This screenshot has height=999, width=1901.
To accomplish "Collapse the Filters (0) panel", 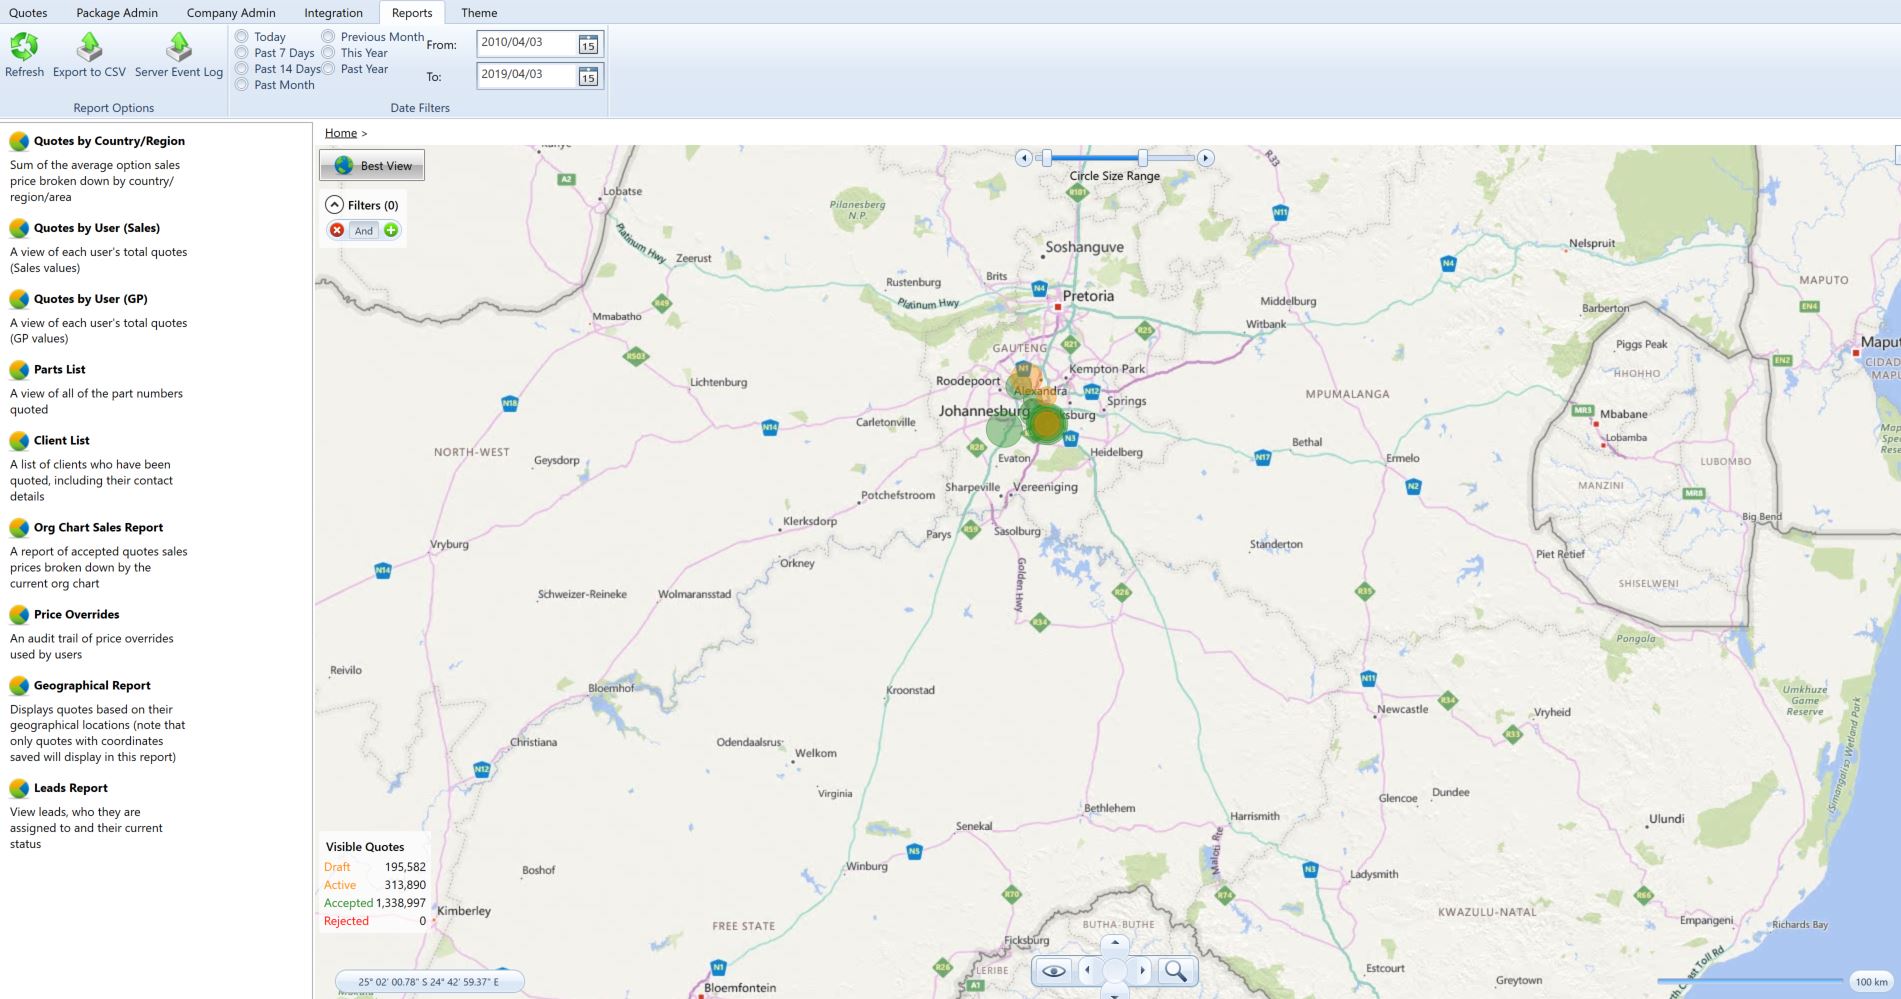I will tap(334, 205).
